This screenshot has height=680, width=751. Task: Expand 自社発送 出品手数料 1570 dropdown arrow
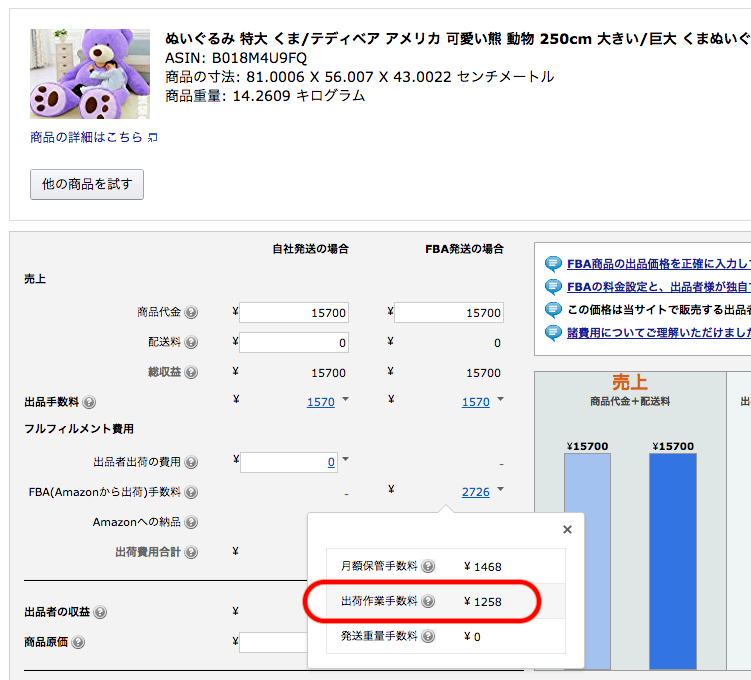[345, 400]
